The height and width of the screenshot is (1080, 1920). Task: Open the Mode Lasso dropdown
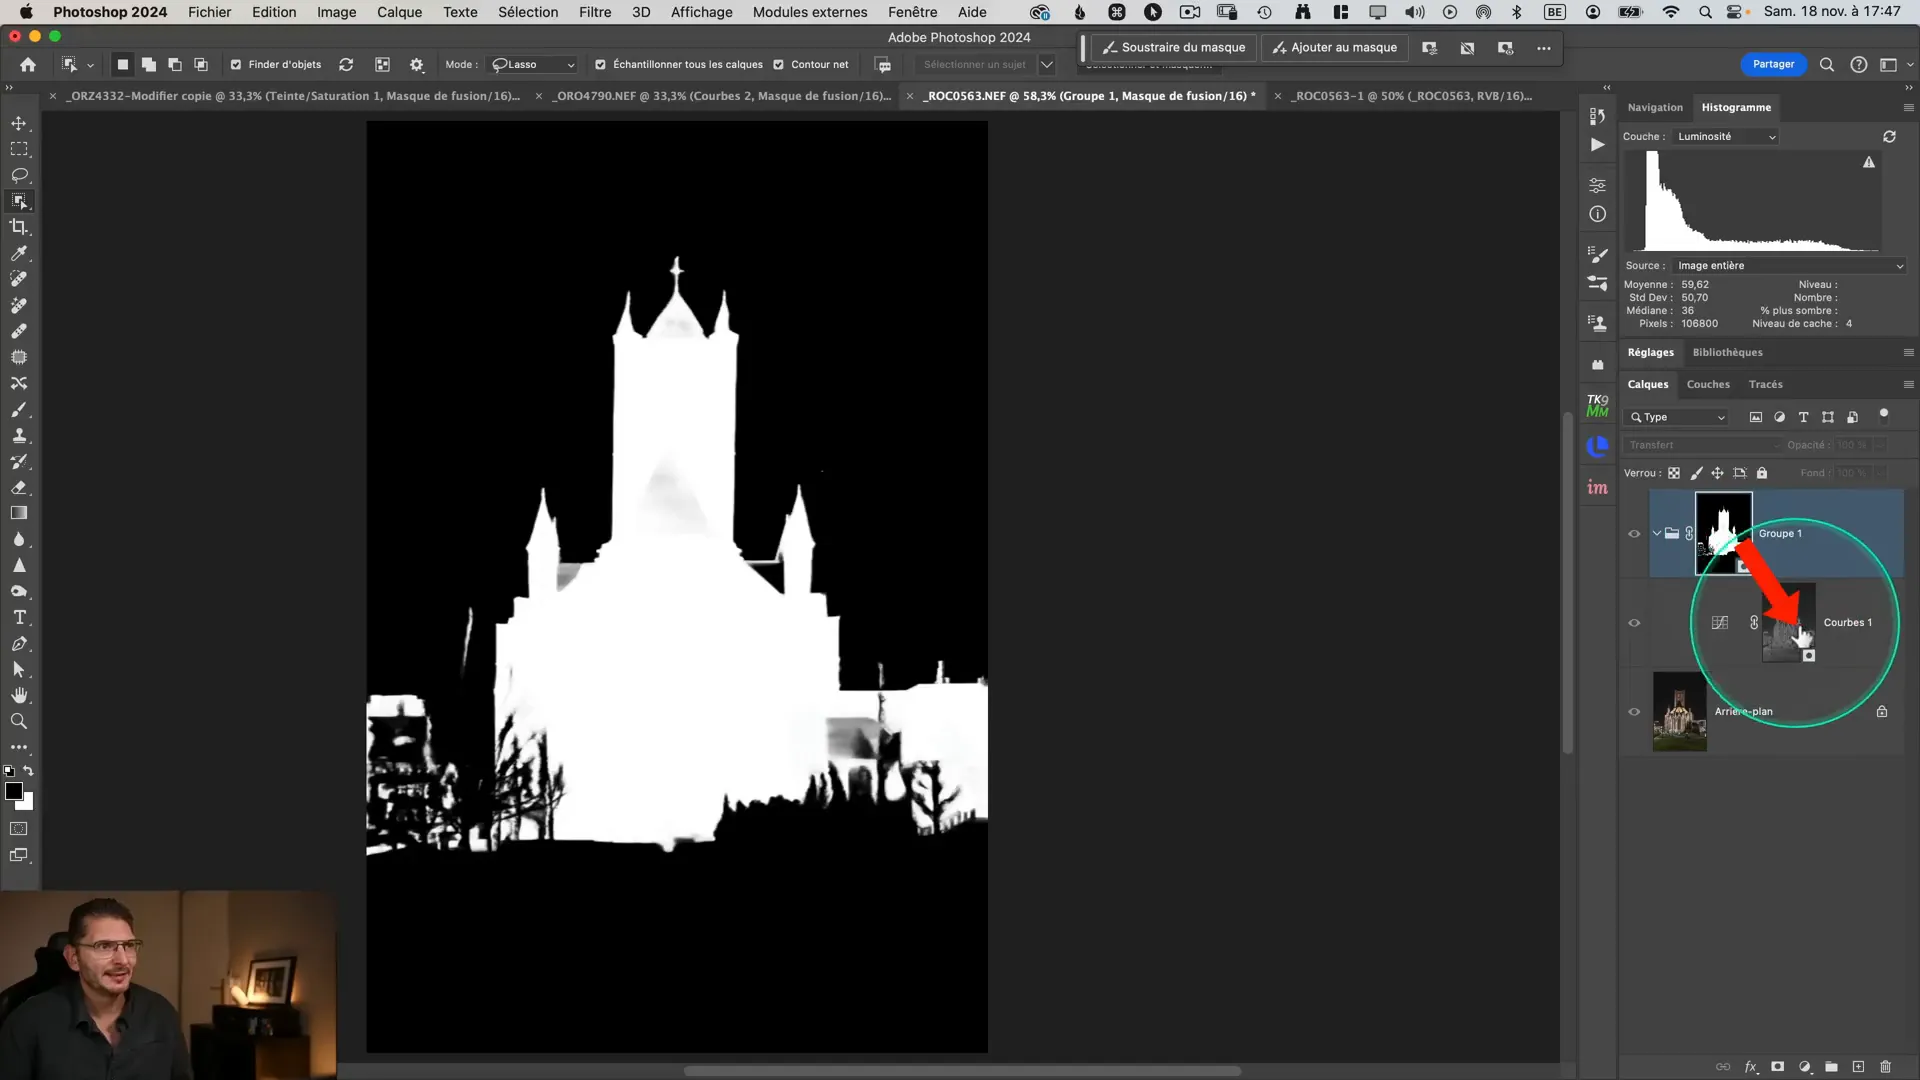pyautogui.click(x=533, y=64)
